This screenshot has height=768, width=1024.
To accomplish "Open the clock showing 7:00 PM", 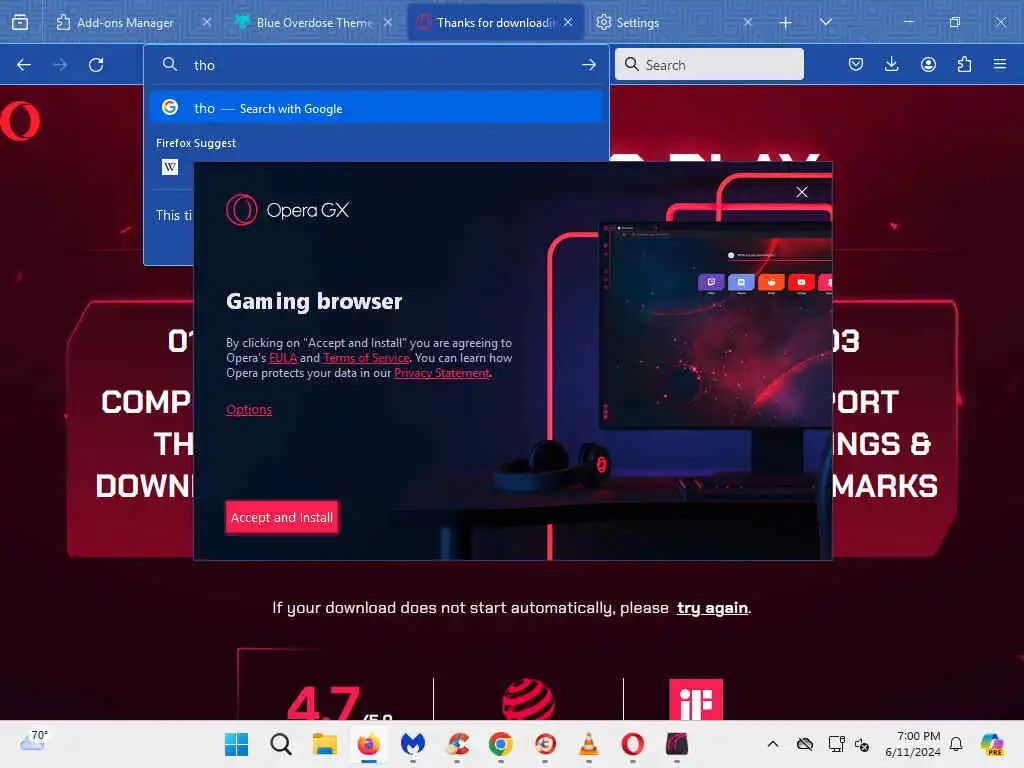I will click(x=913, y=744).
